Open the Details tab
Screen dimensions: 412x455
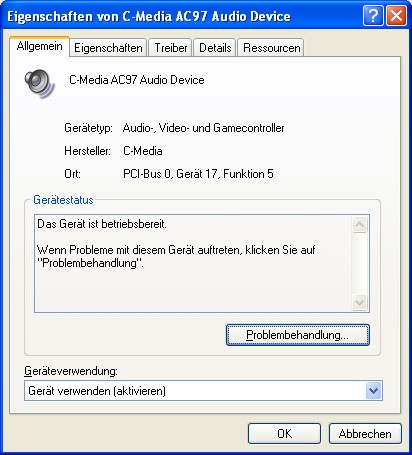pos(215,48)
